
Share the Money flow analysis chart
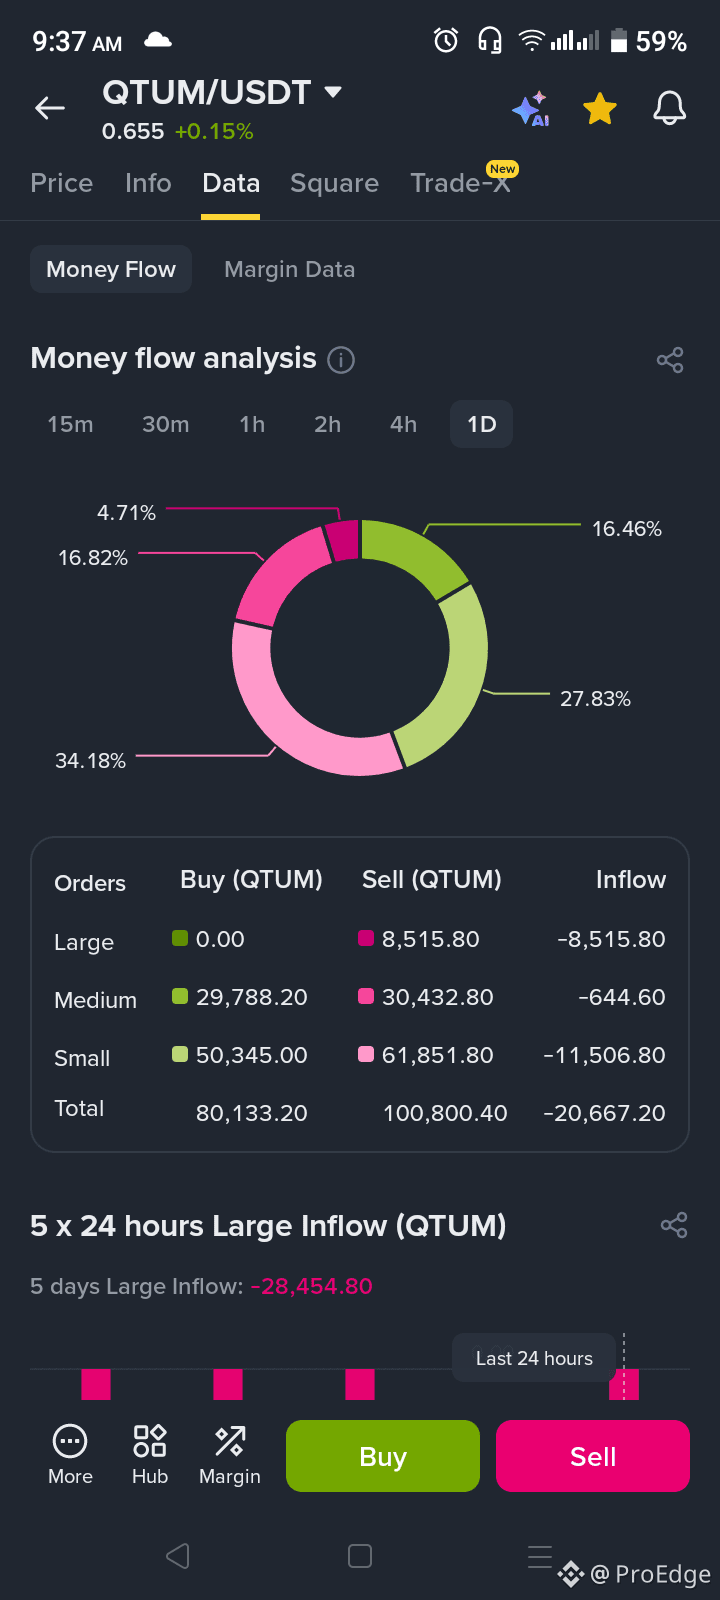coord(670,360)
